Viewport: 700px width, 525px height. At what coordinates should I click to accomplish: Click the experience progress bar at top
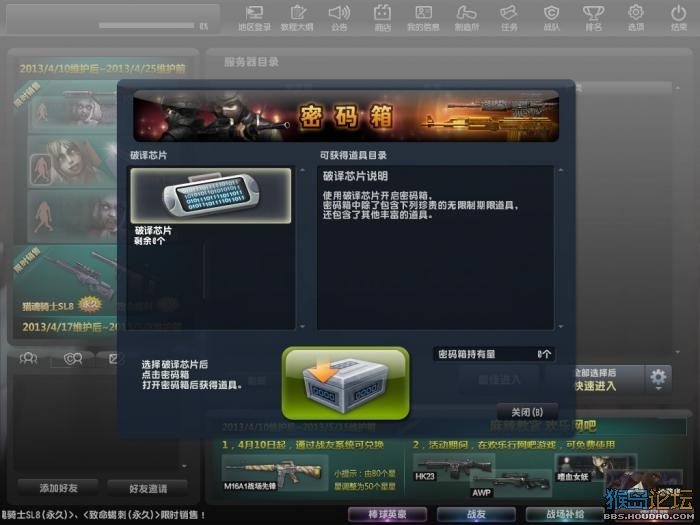tap(146, 25)
